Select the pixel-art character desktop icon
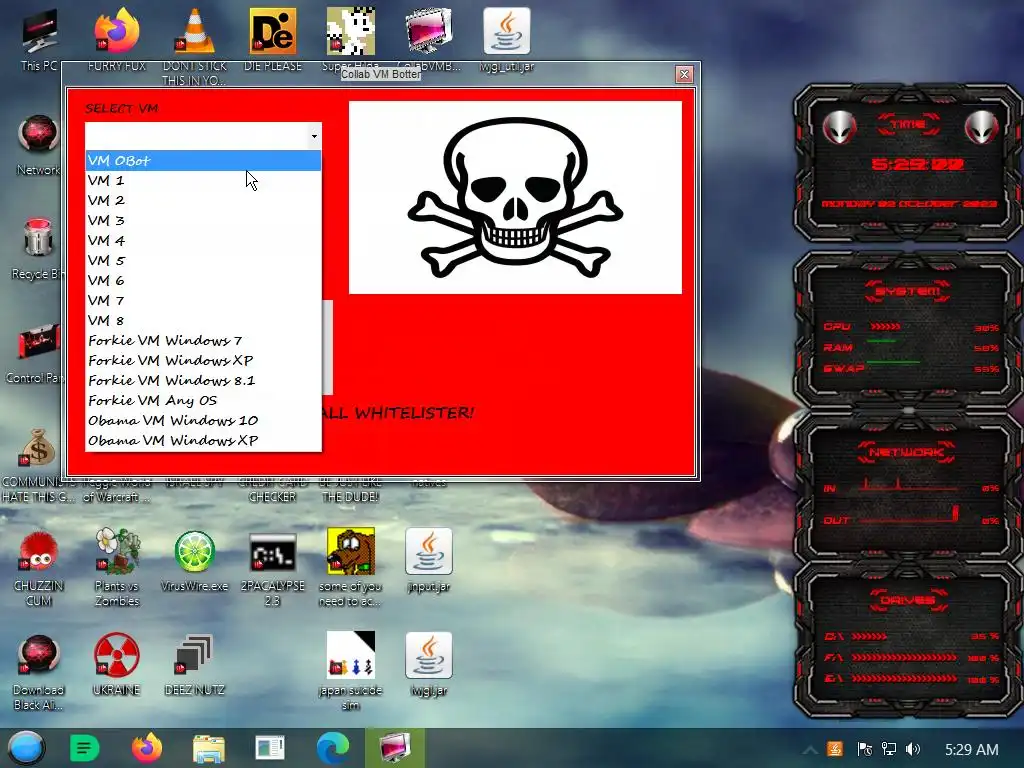1024x768 pixels. (x=351, y=33)
